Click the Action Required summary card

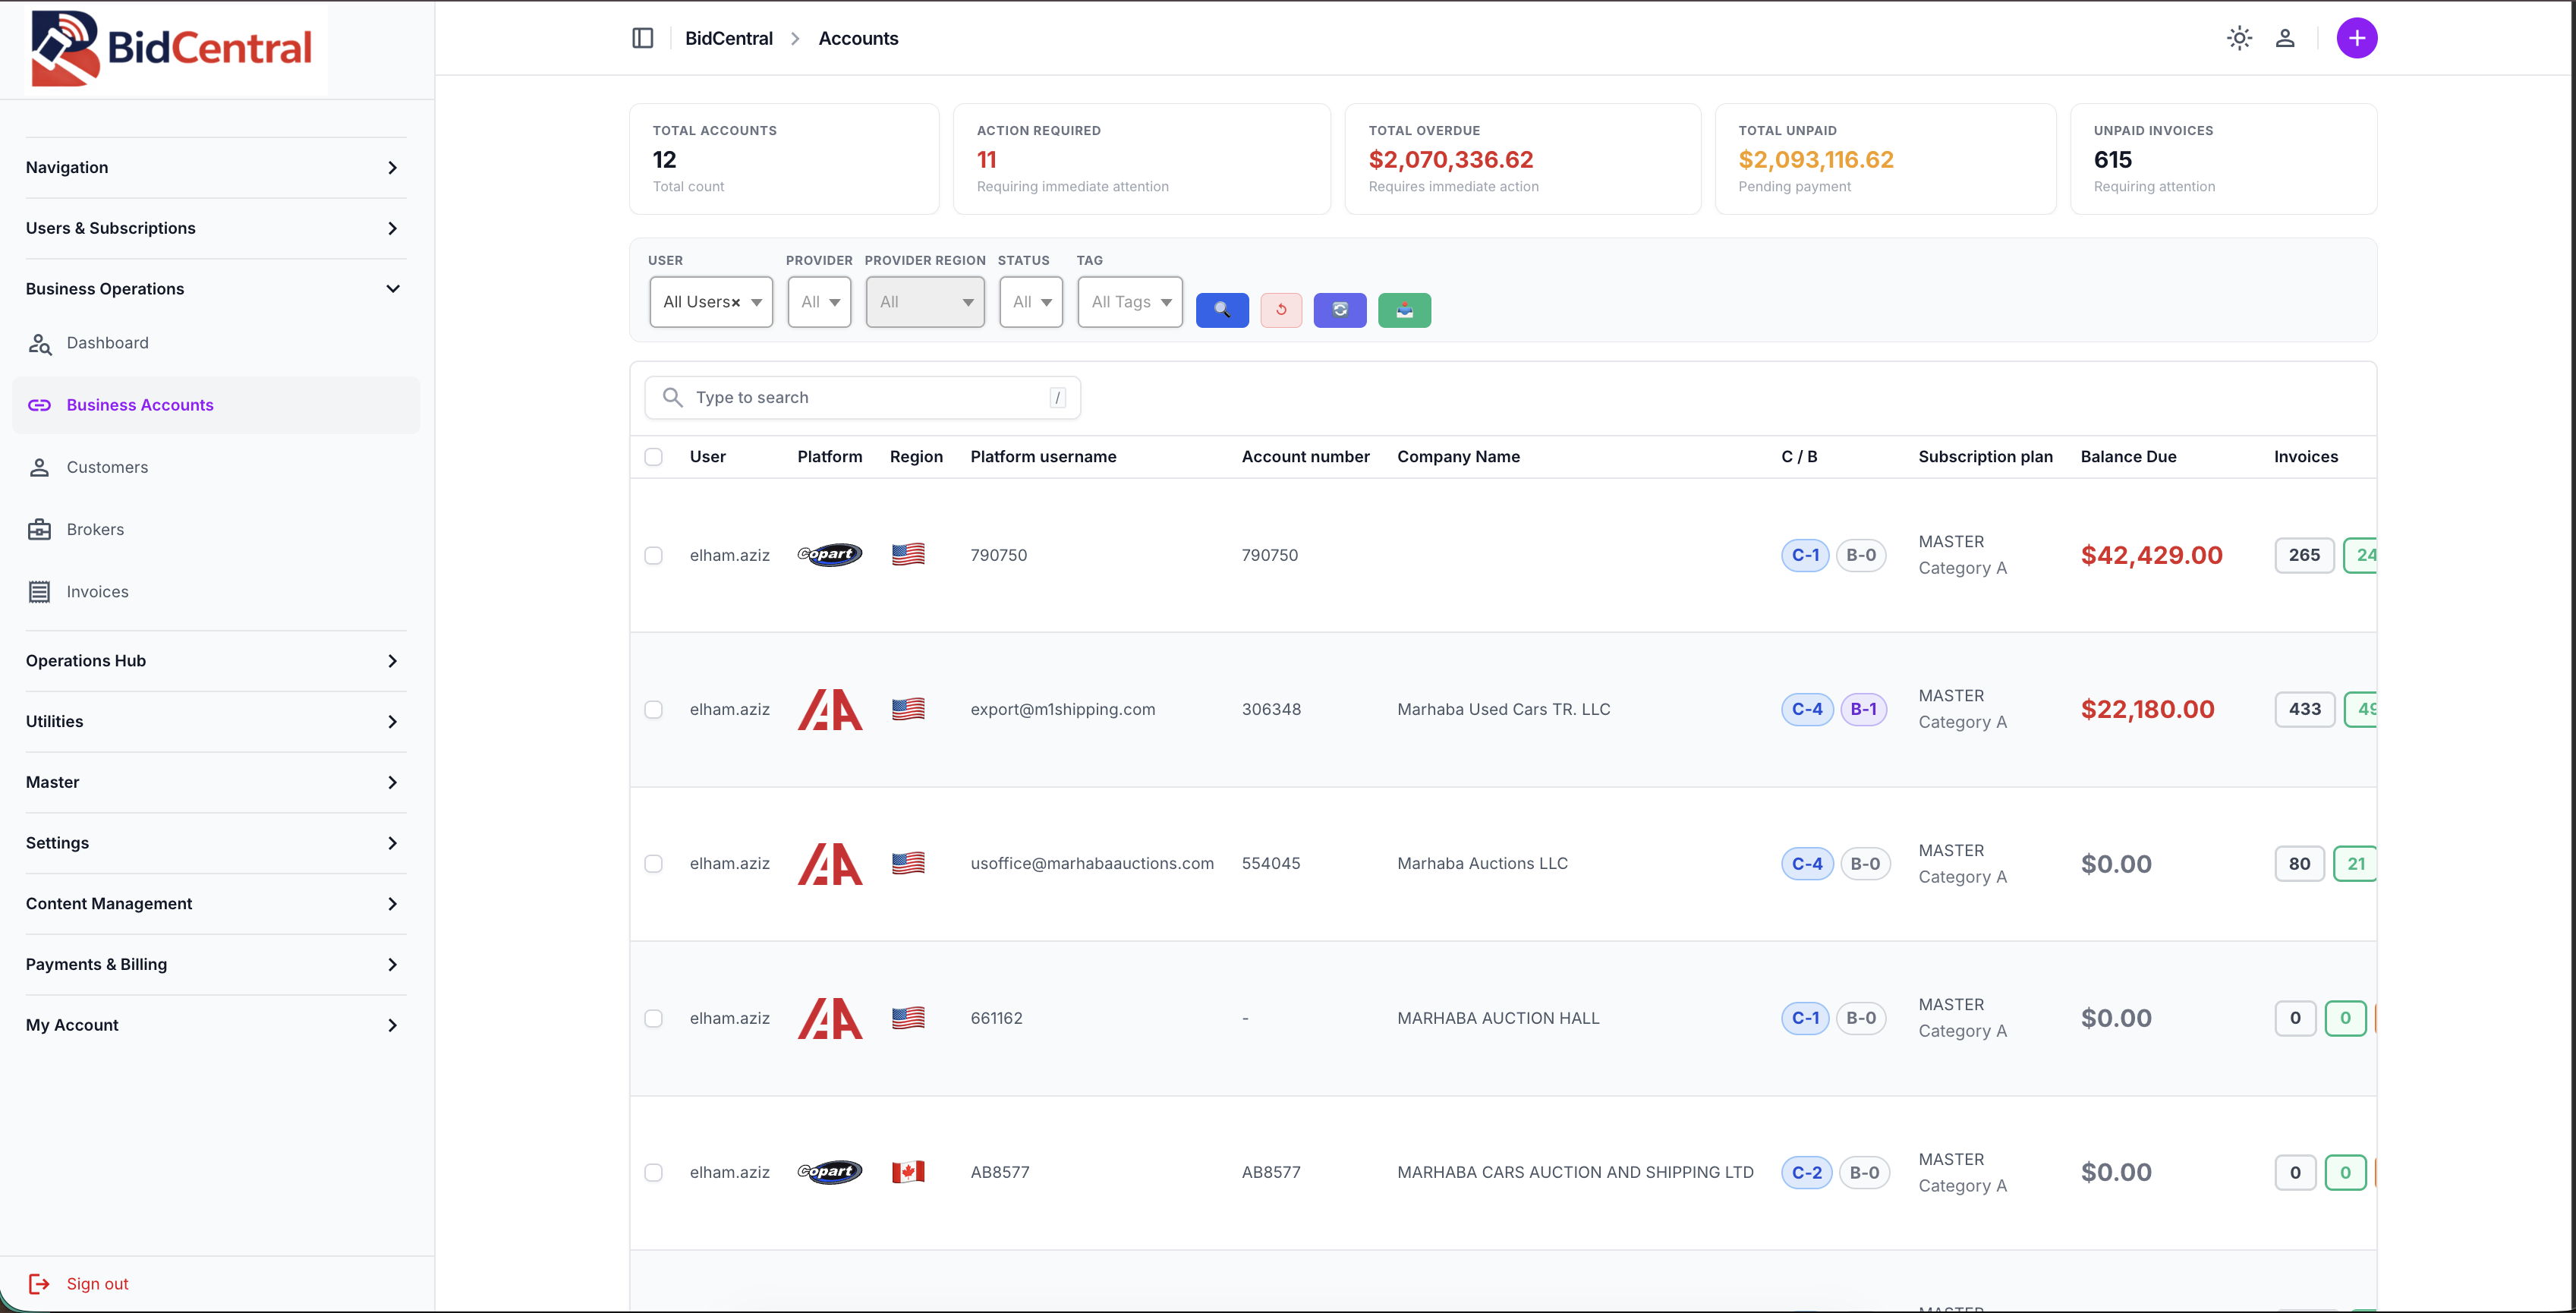(1141, 159)
